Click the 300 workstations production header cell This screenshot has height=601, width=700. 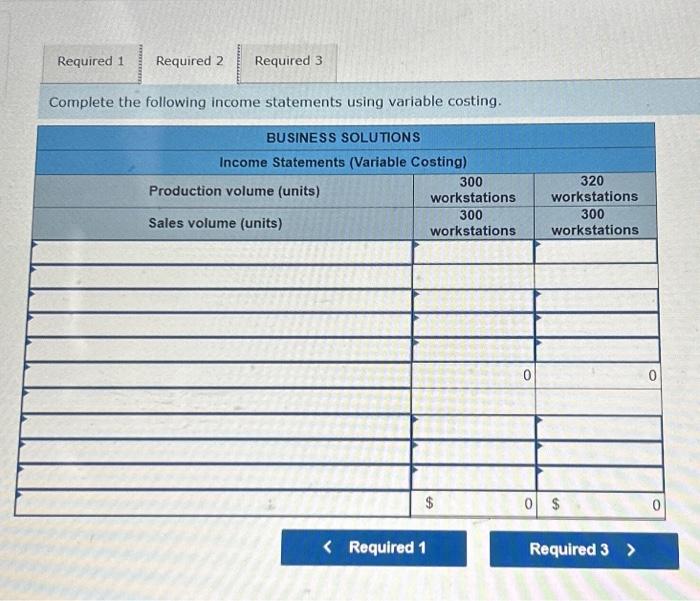coord(473,190)
